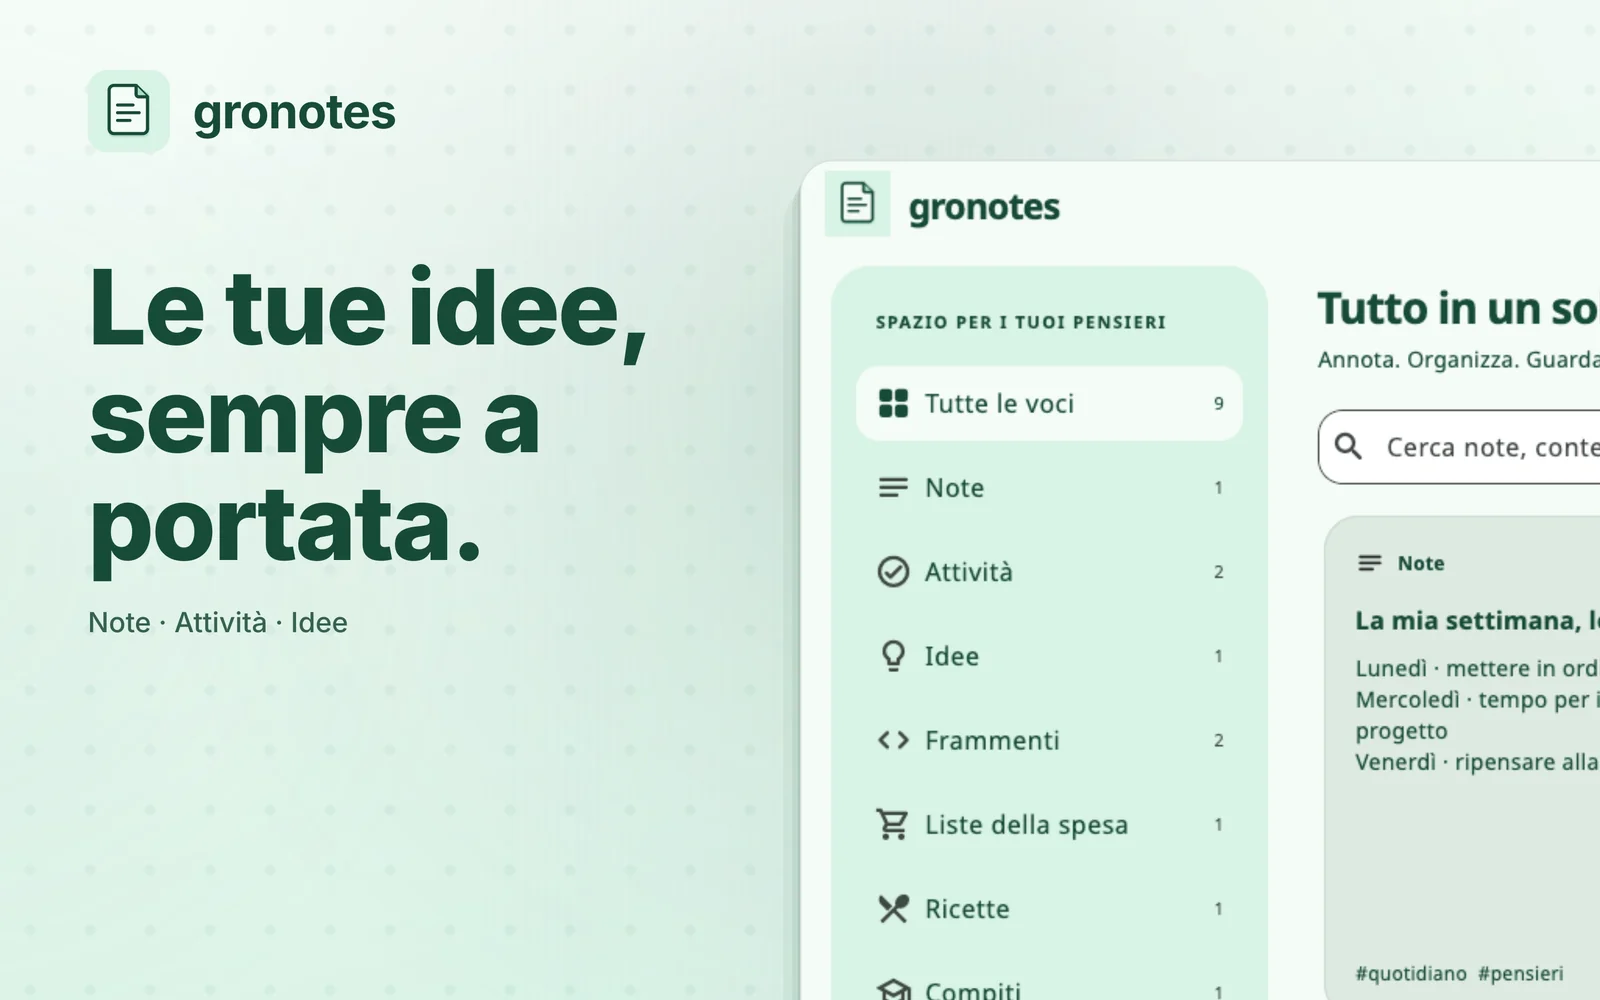
Task: Click the SPAZIO PER I TUOI PENSIERI heading
Action: click(x=1021, y=322)
